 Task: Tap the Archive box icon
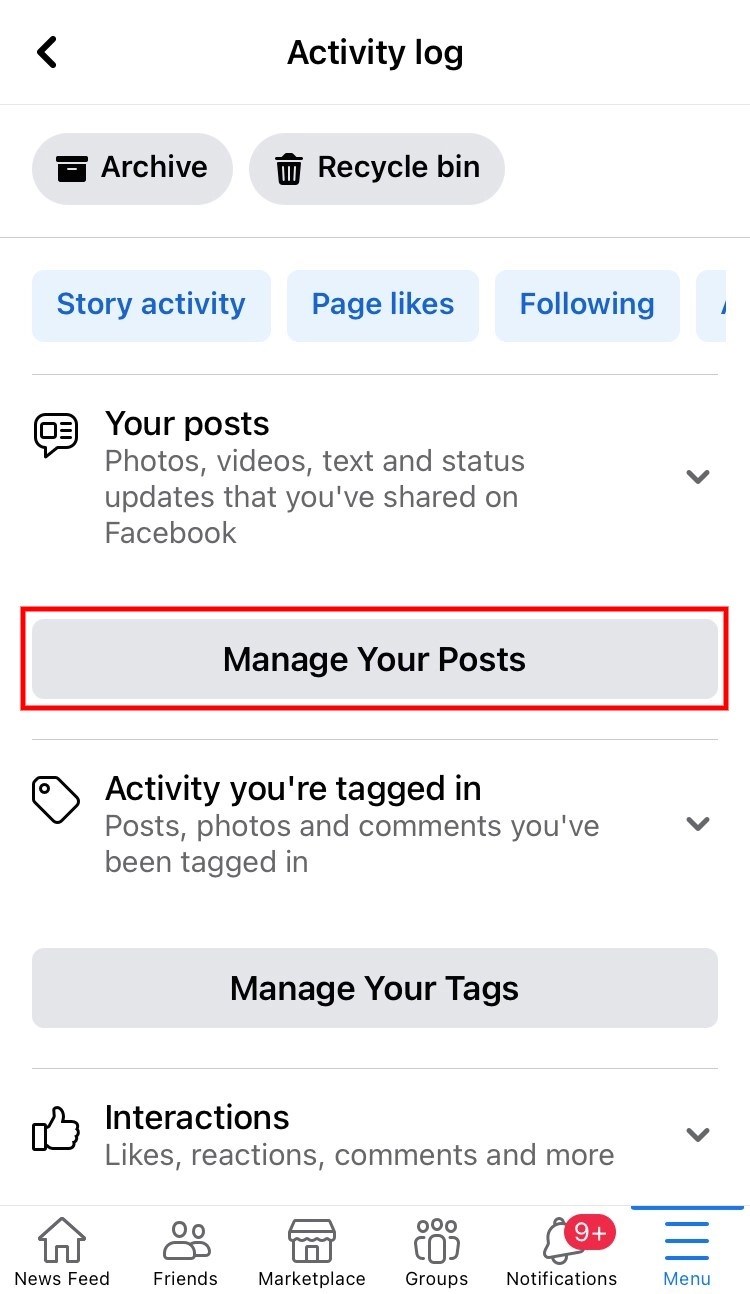(x=71, y=168)
